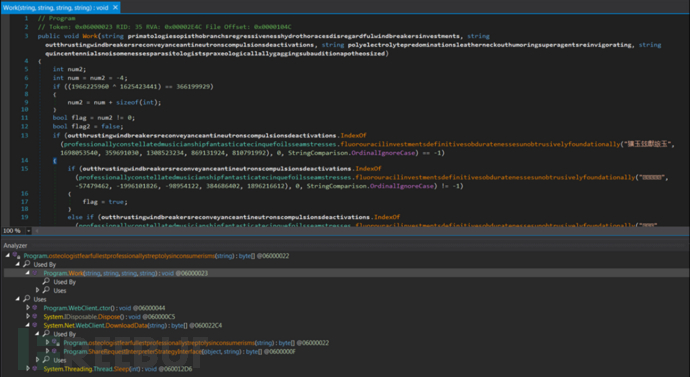Click method icon of Program.WebClient..ctor row
690x377 pixels.
pos(36,308)
